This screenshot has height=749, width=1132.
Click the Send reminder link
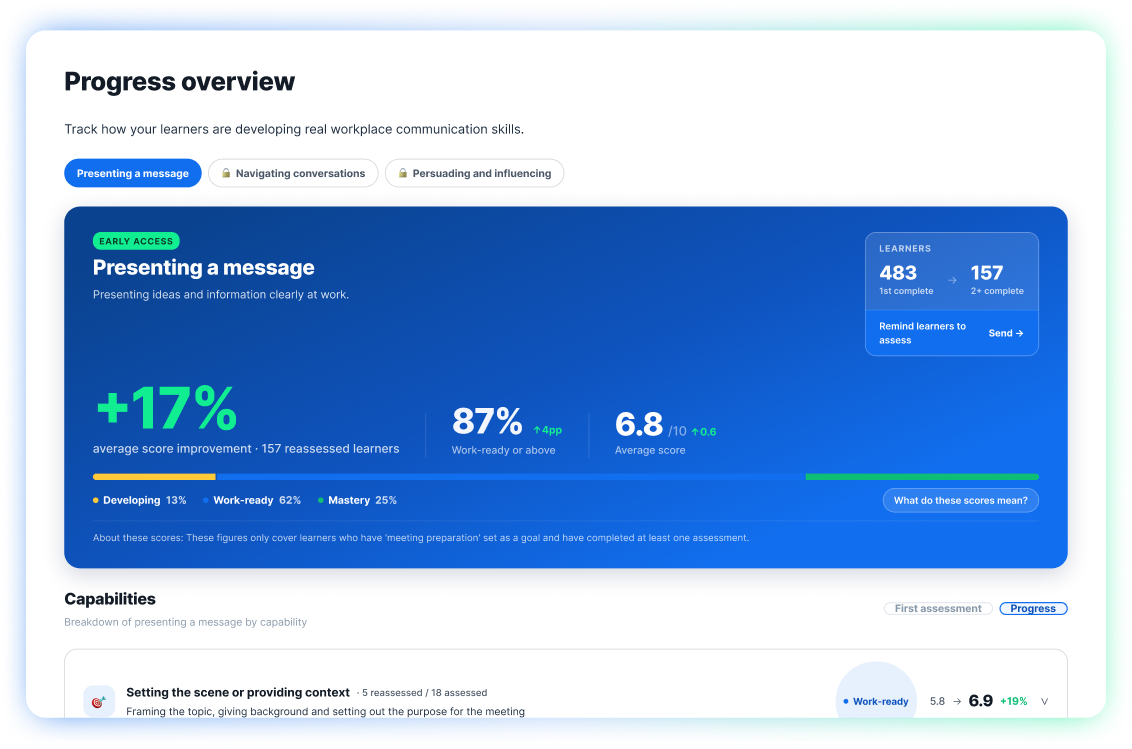[1006, 333]
